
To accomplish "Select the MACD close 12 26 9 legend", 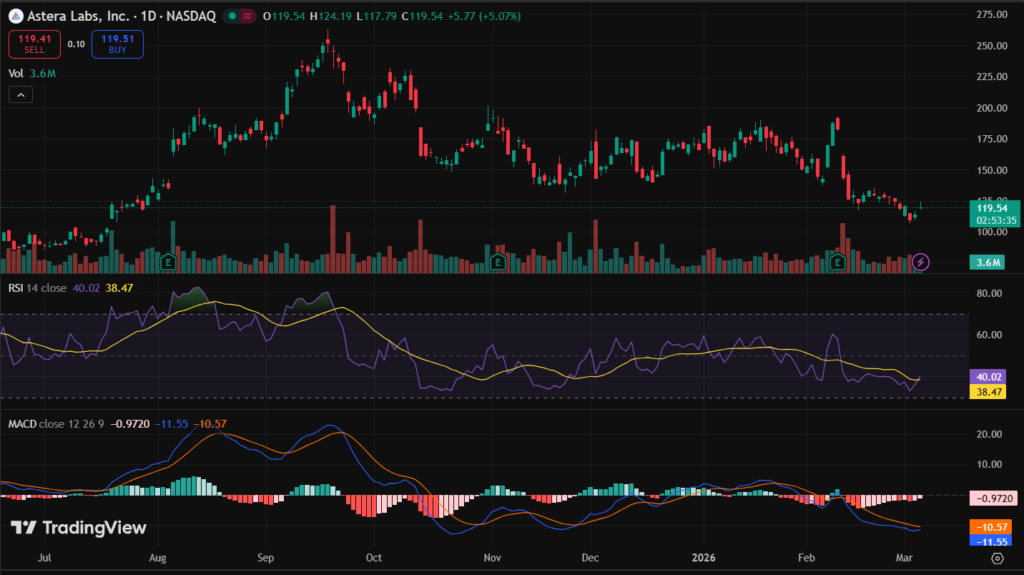I will [56, 423].
